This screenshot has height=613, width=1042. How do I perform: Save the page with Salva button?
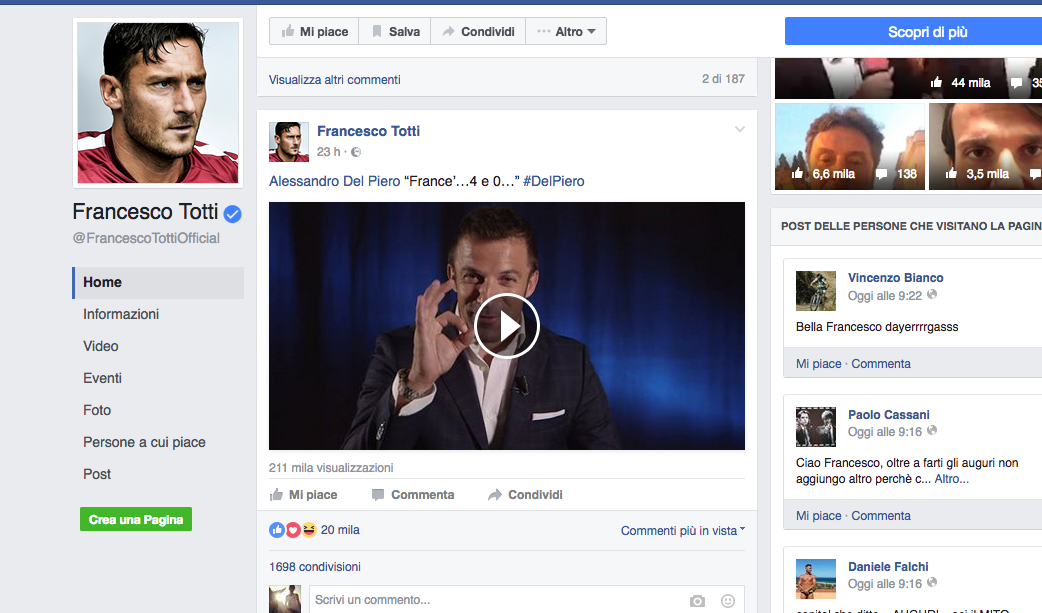[x=395, y=32]
